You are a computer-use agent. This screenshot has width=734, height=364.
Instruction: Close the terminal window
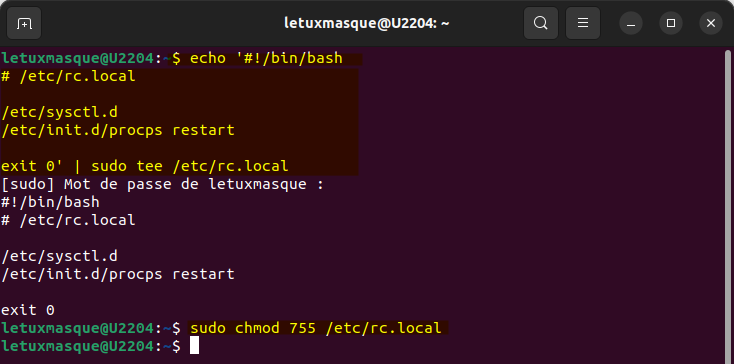click(711, 23)
